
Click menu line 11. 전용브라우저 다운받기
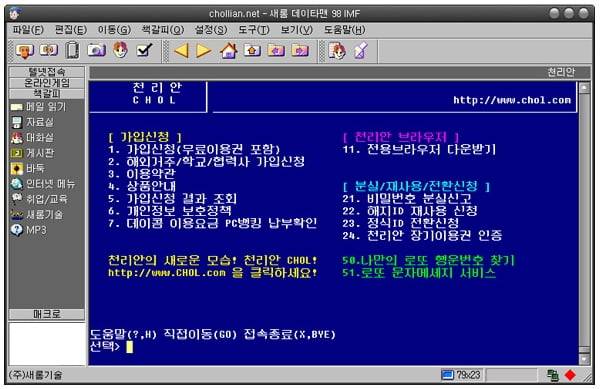click(x=419, y=149)
